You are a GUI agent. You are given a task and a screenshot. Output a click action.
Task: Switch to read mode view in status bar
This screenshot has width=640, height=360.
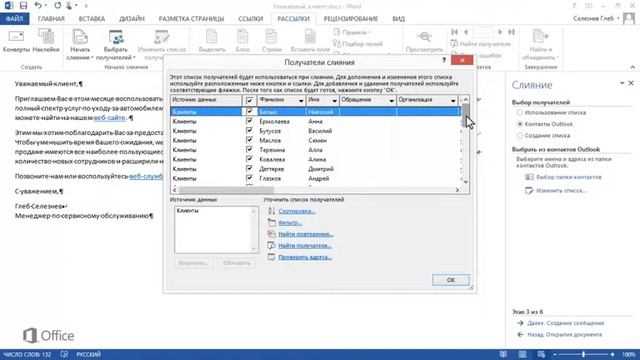tap(503, 354)
